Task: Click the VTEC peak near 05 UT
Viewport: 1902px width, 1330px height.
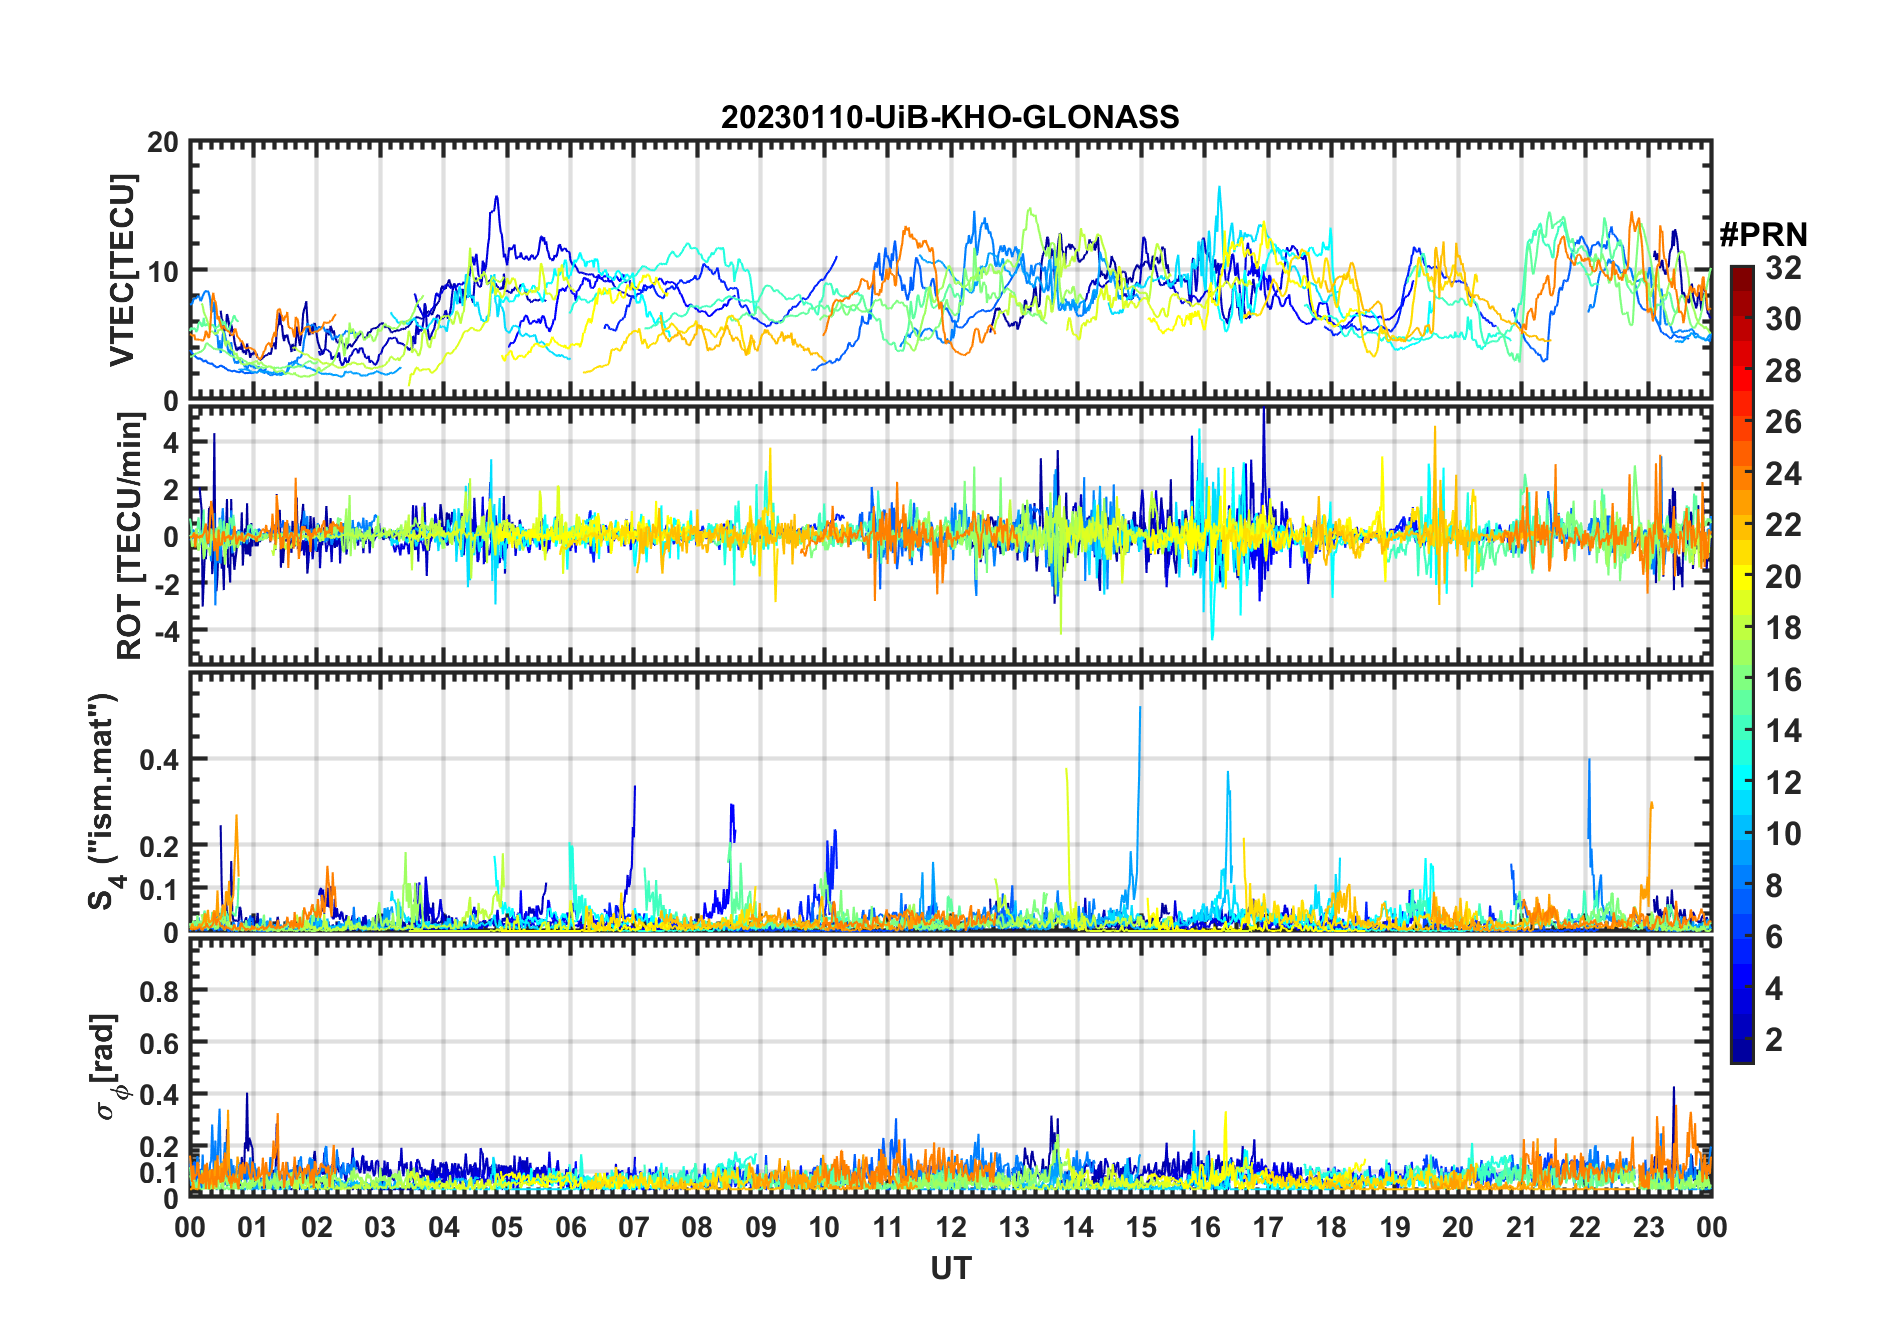Action: (497, 198)
